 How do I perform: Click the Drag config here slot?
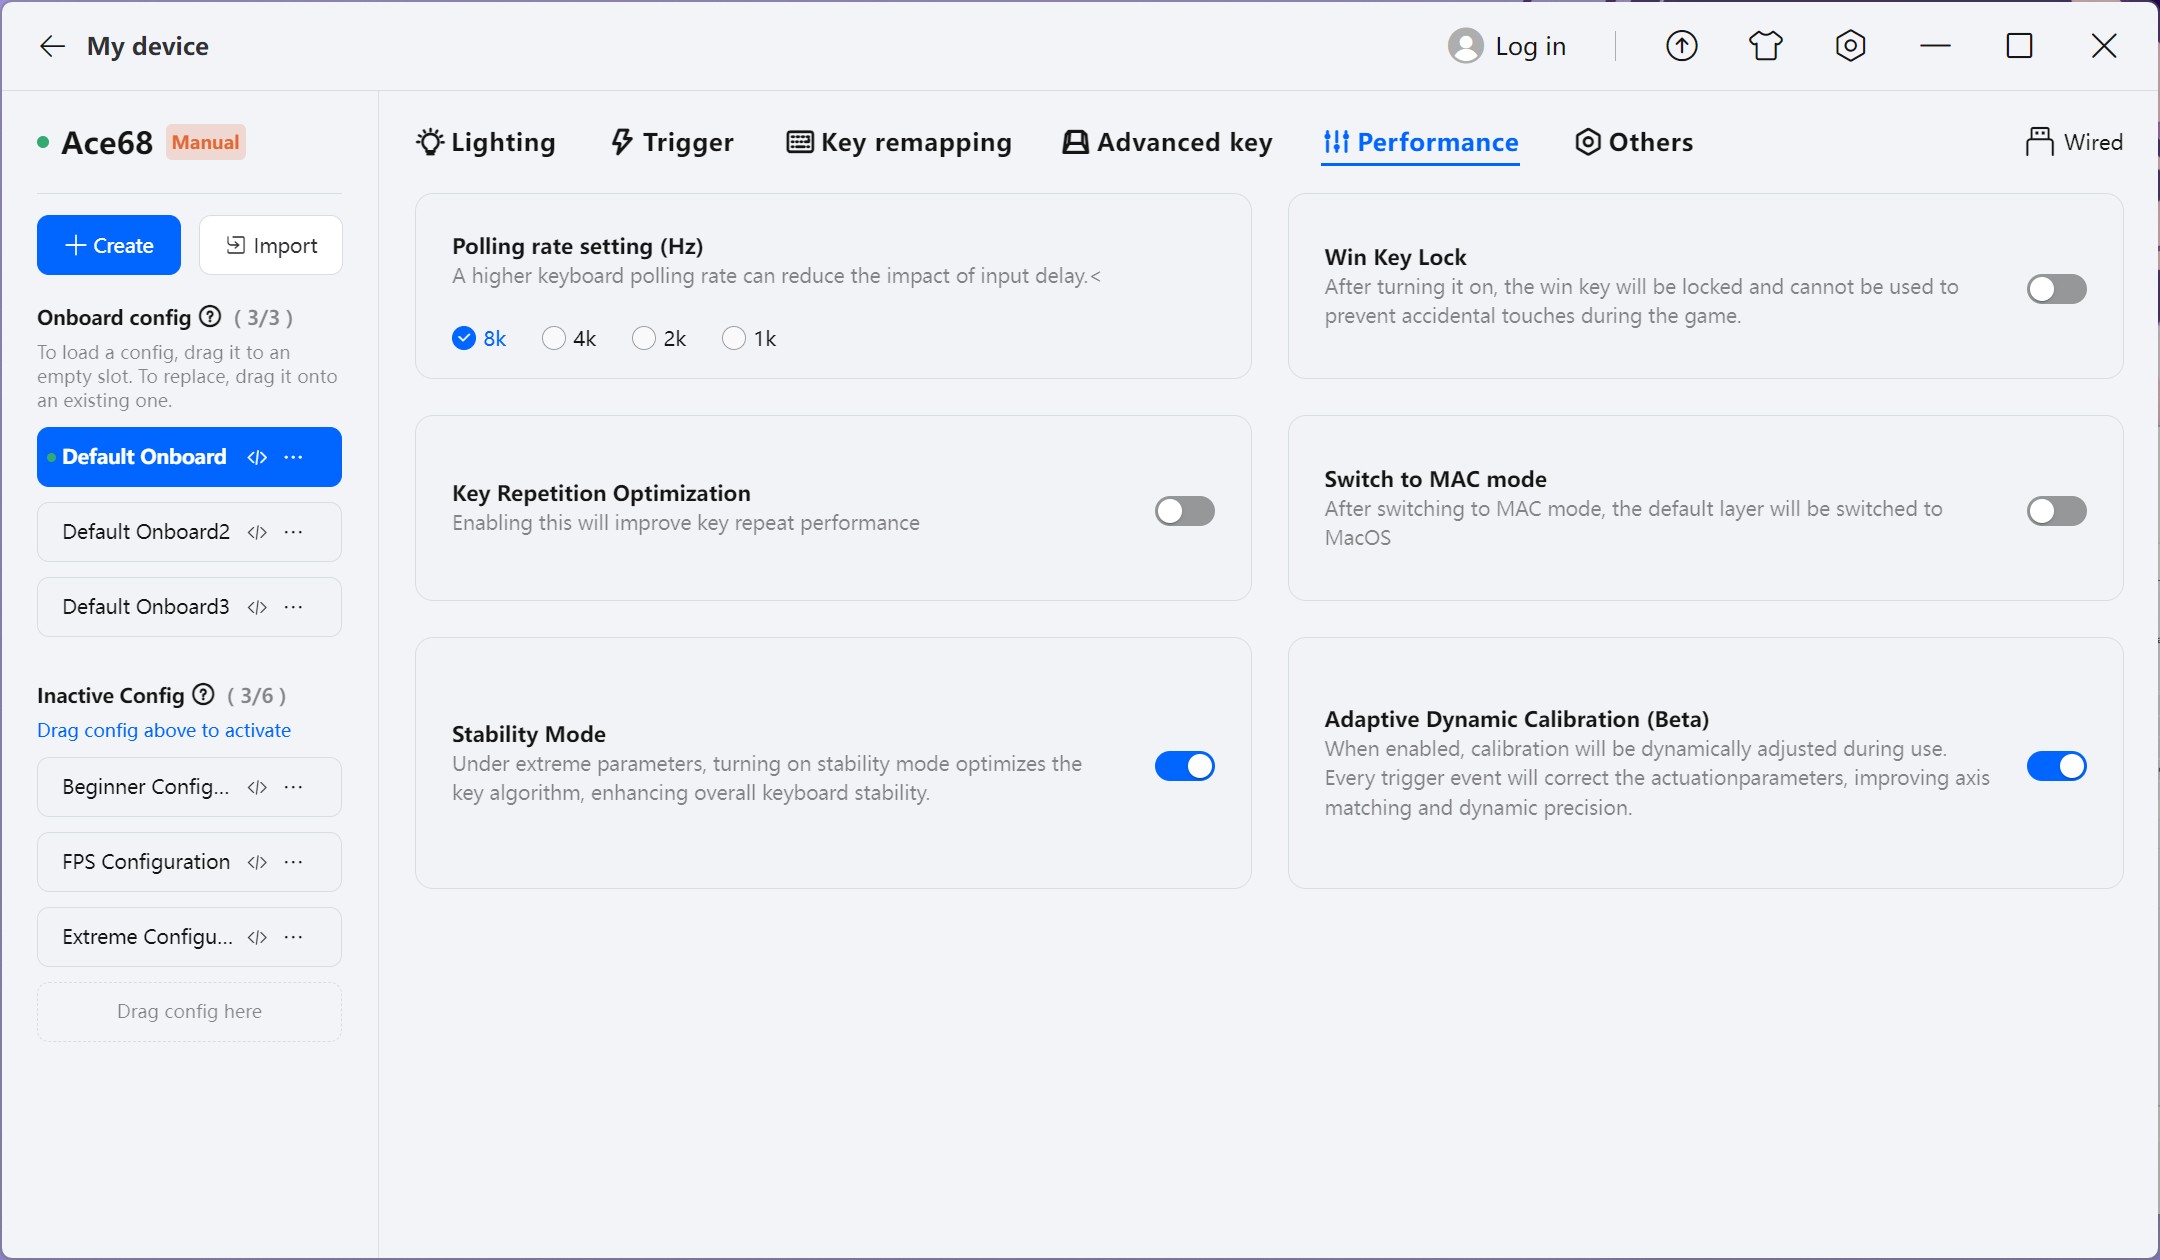pyautogui.click(x=189, y=1012)
